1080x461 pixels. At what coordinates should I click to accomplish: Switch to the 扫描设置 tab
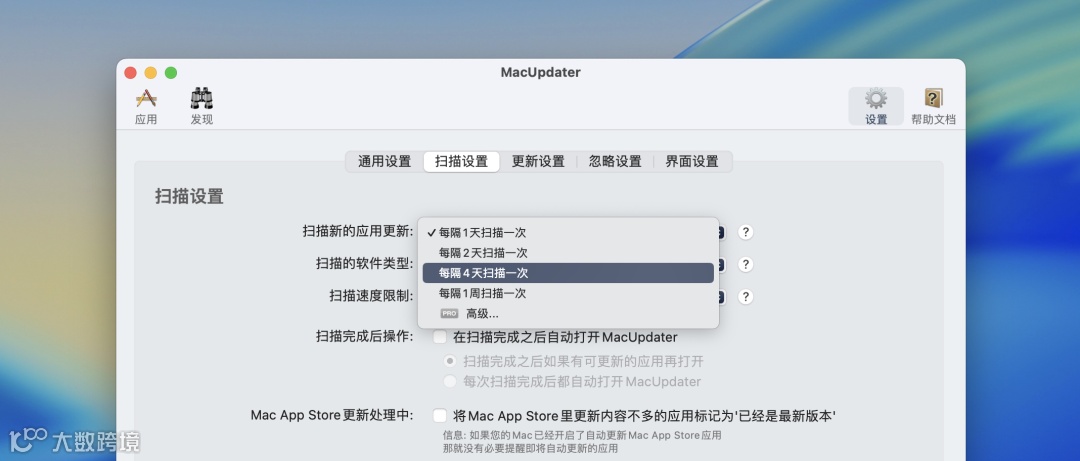(461, 162)
